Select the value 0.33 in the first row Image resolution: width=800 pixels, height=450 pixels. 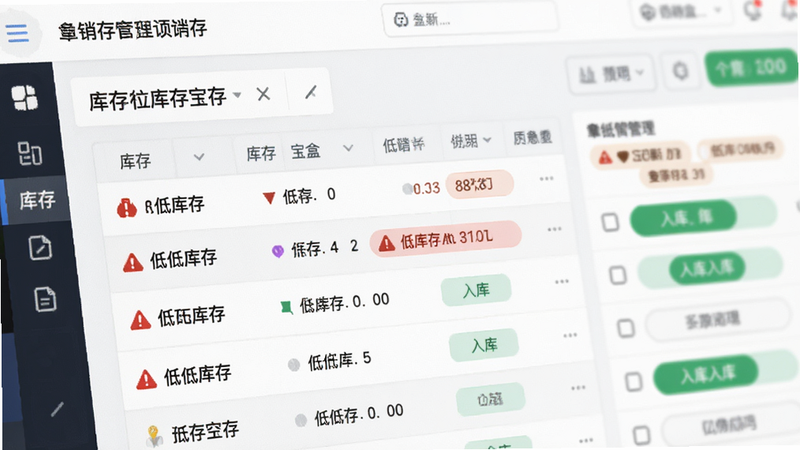pyautogui.click(x=427, y=188)
